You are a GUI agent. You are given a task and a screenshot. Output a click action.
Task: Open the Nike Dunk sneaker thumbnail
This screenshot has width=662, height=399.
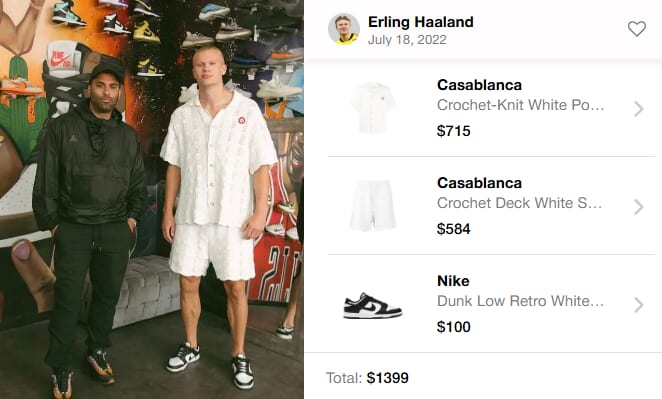click(372, 305)
